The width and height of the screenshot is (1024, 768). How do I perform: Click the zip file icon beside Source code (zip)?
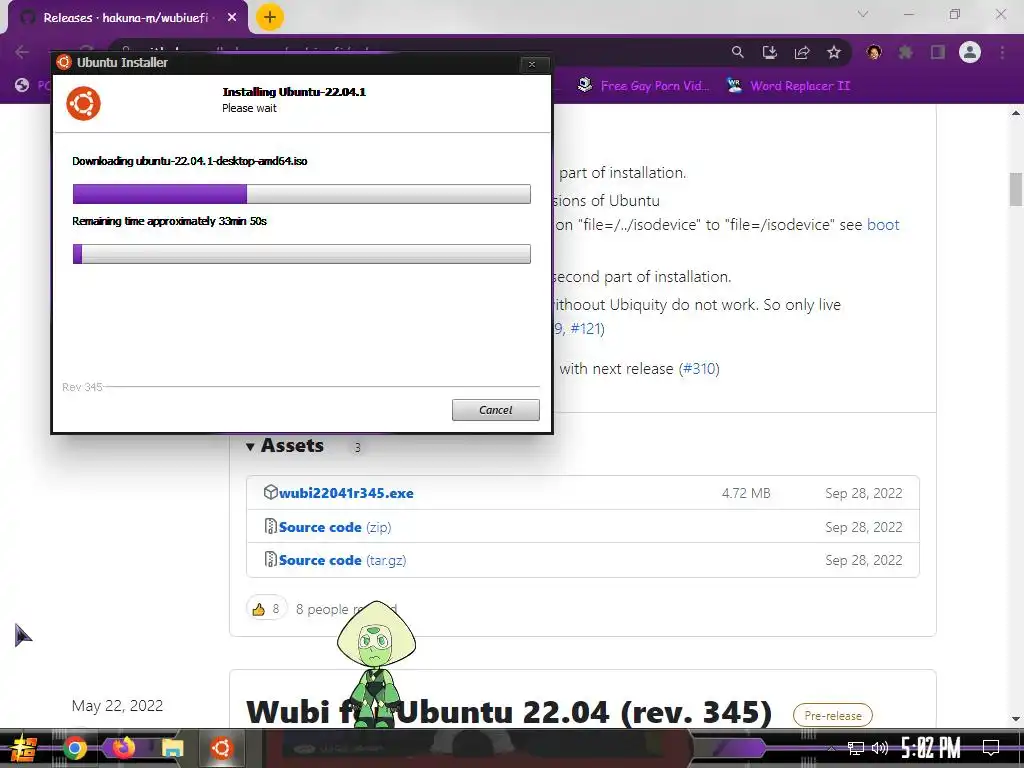pyautogui.click(x=270, y=526)
